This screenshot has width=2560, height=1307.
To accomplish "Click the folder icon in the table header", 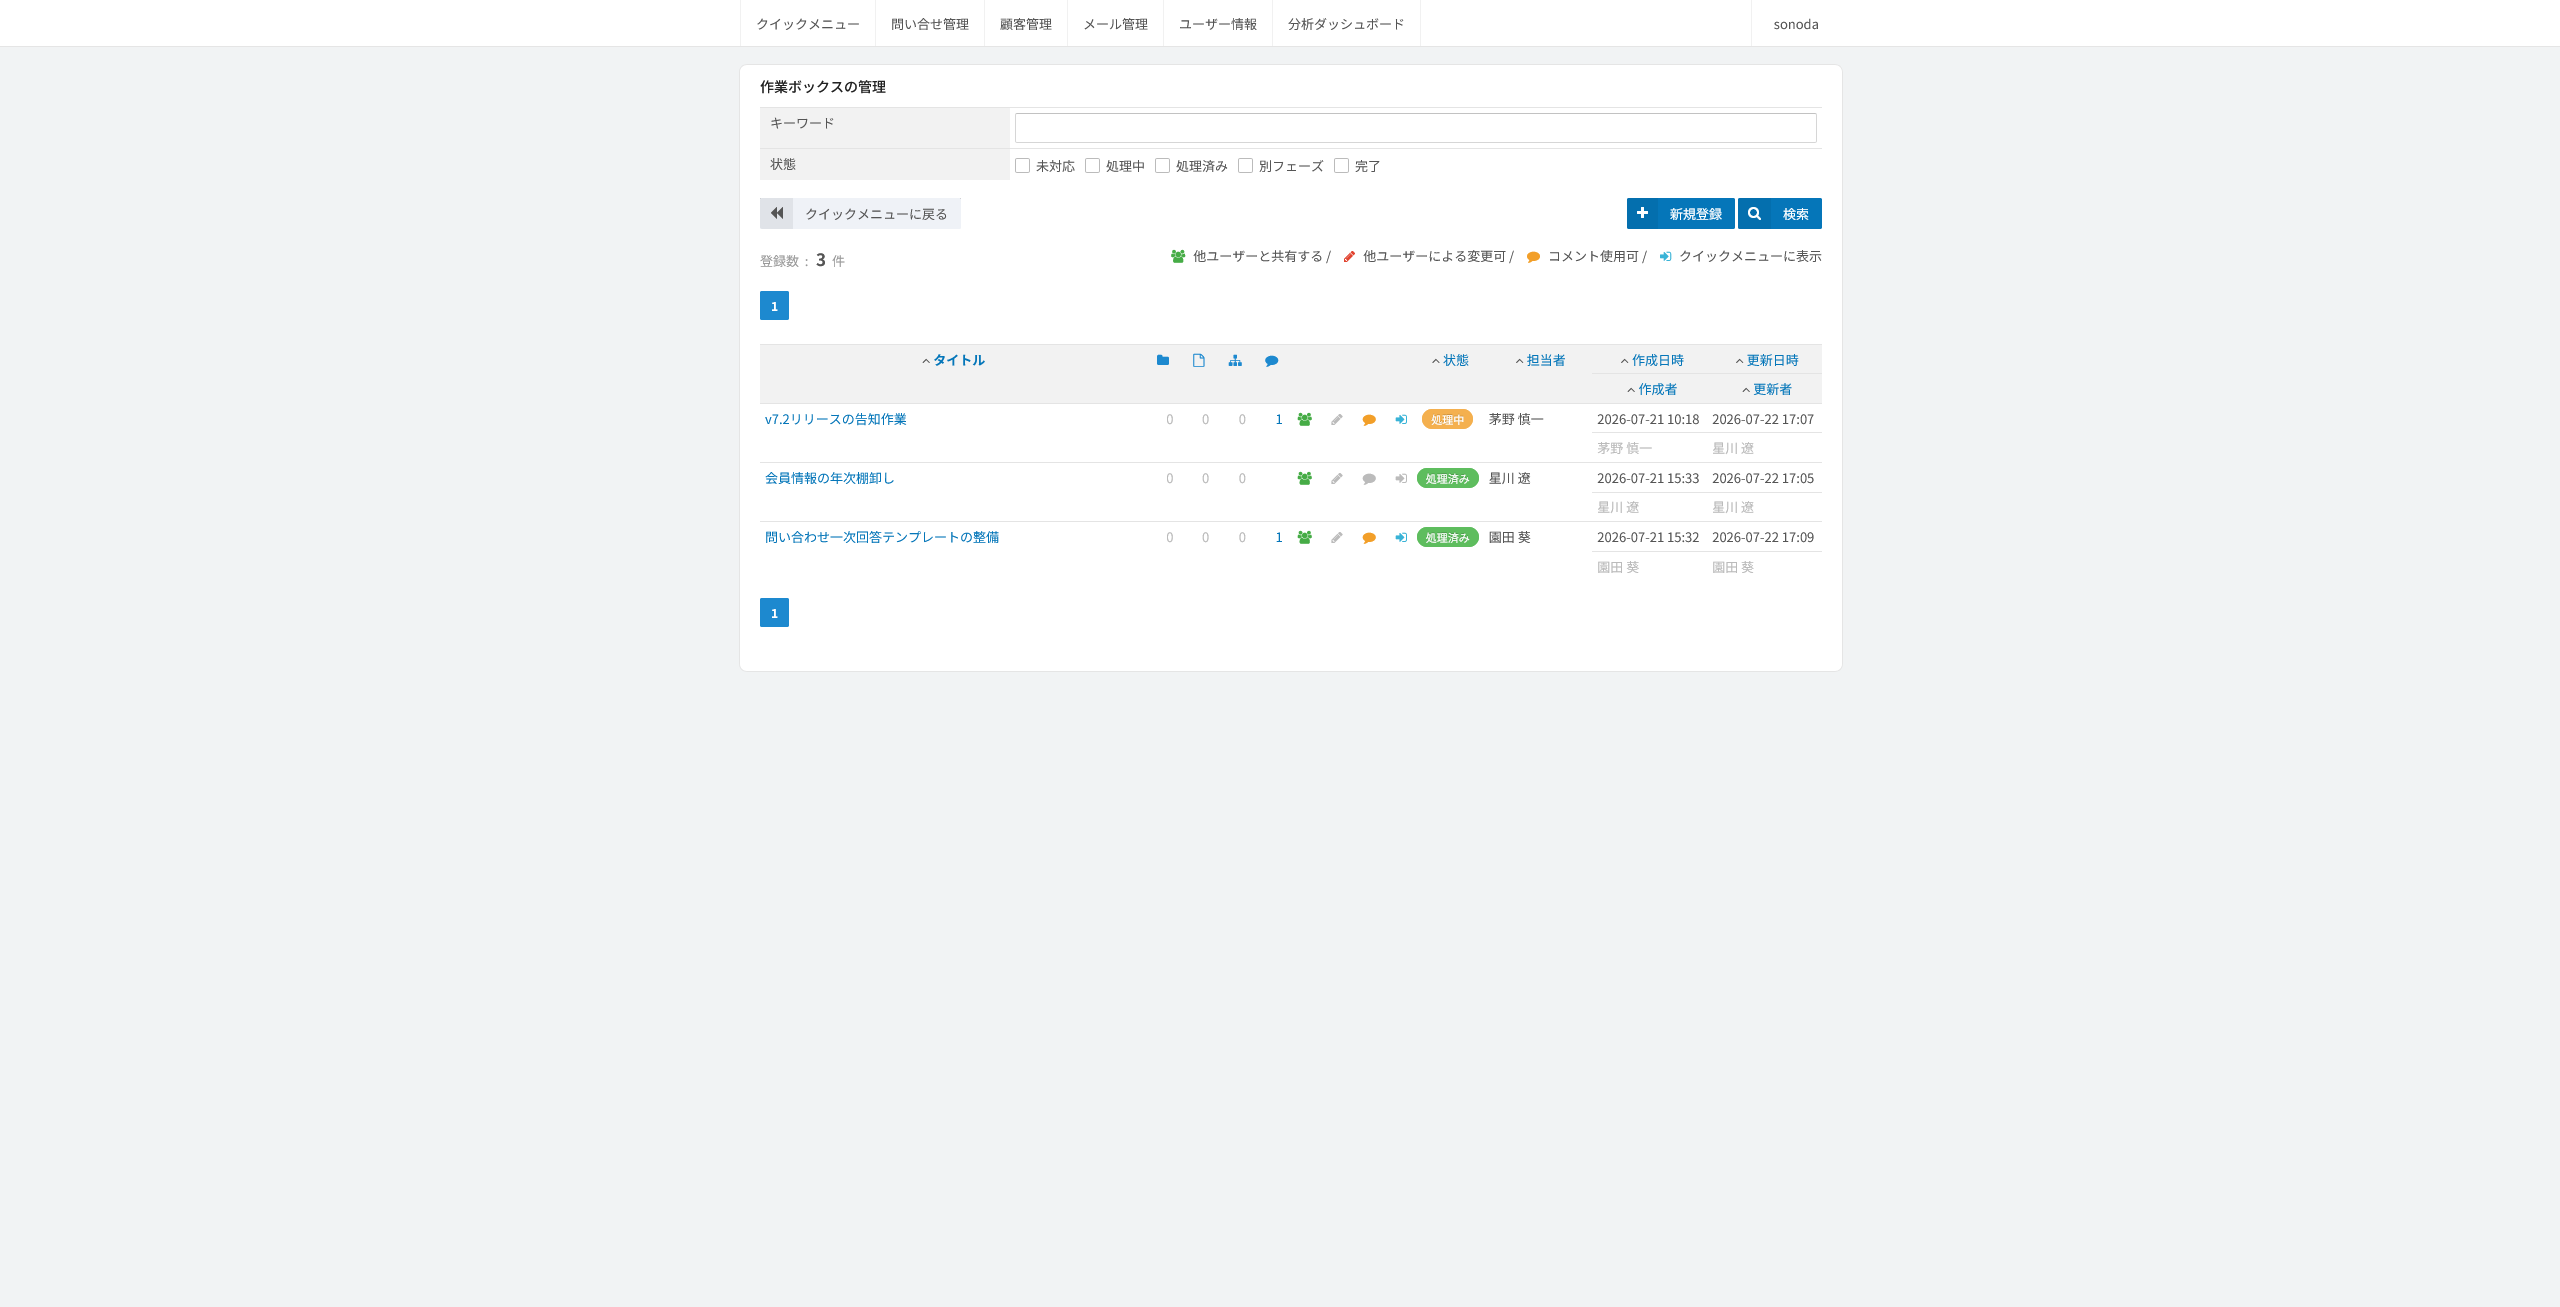I will tap(1163, 360).
